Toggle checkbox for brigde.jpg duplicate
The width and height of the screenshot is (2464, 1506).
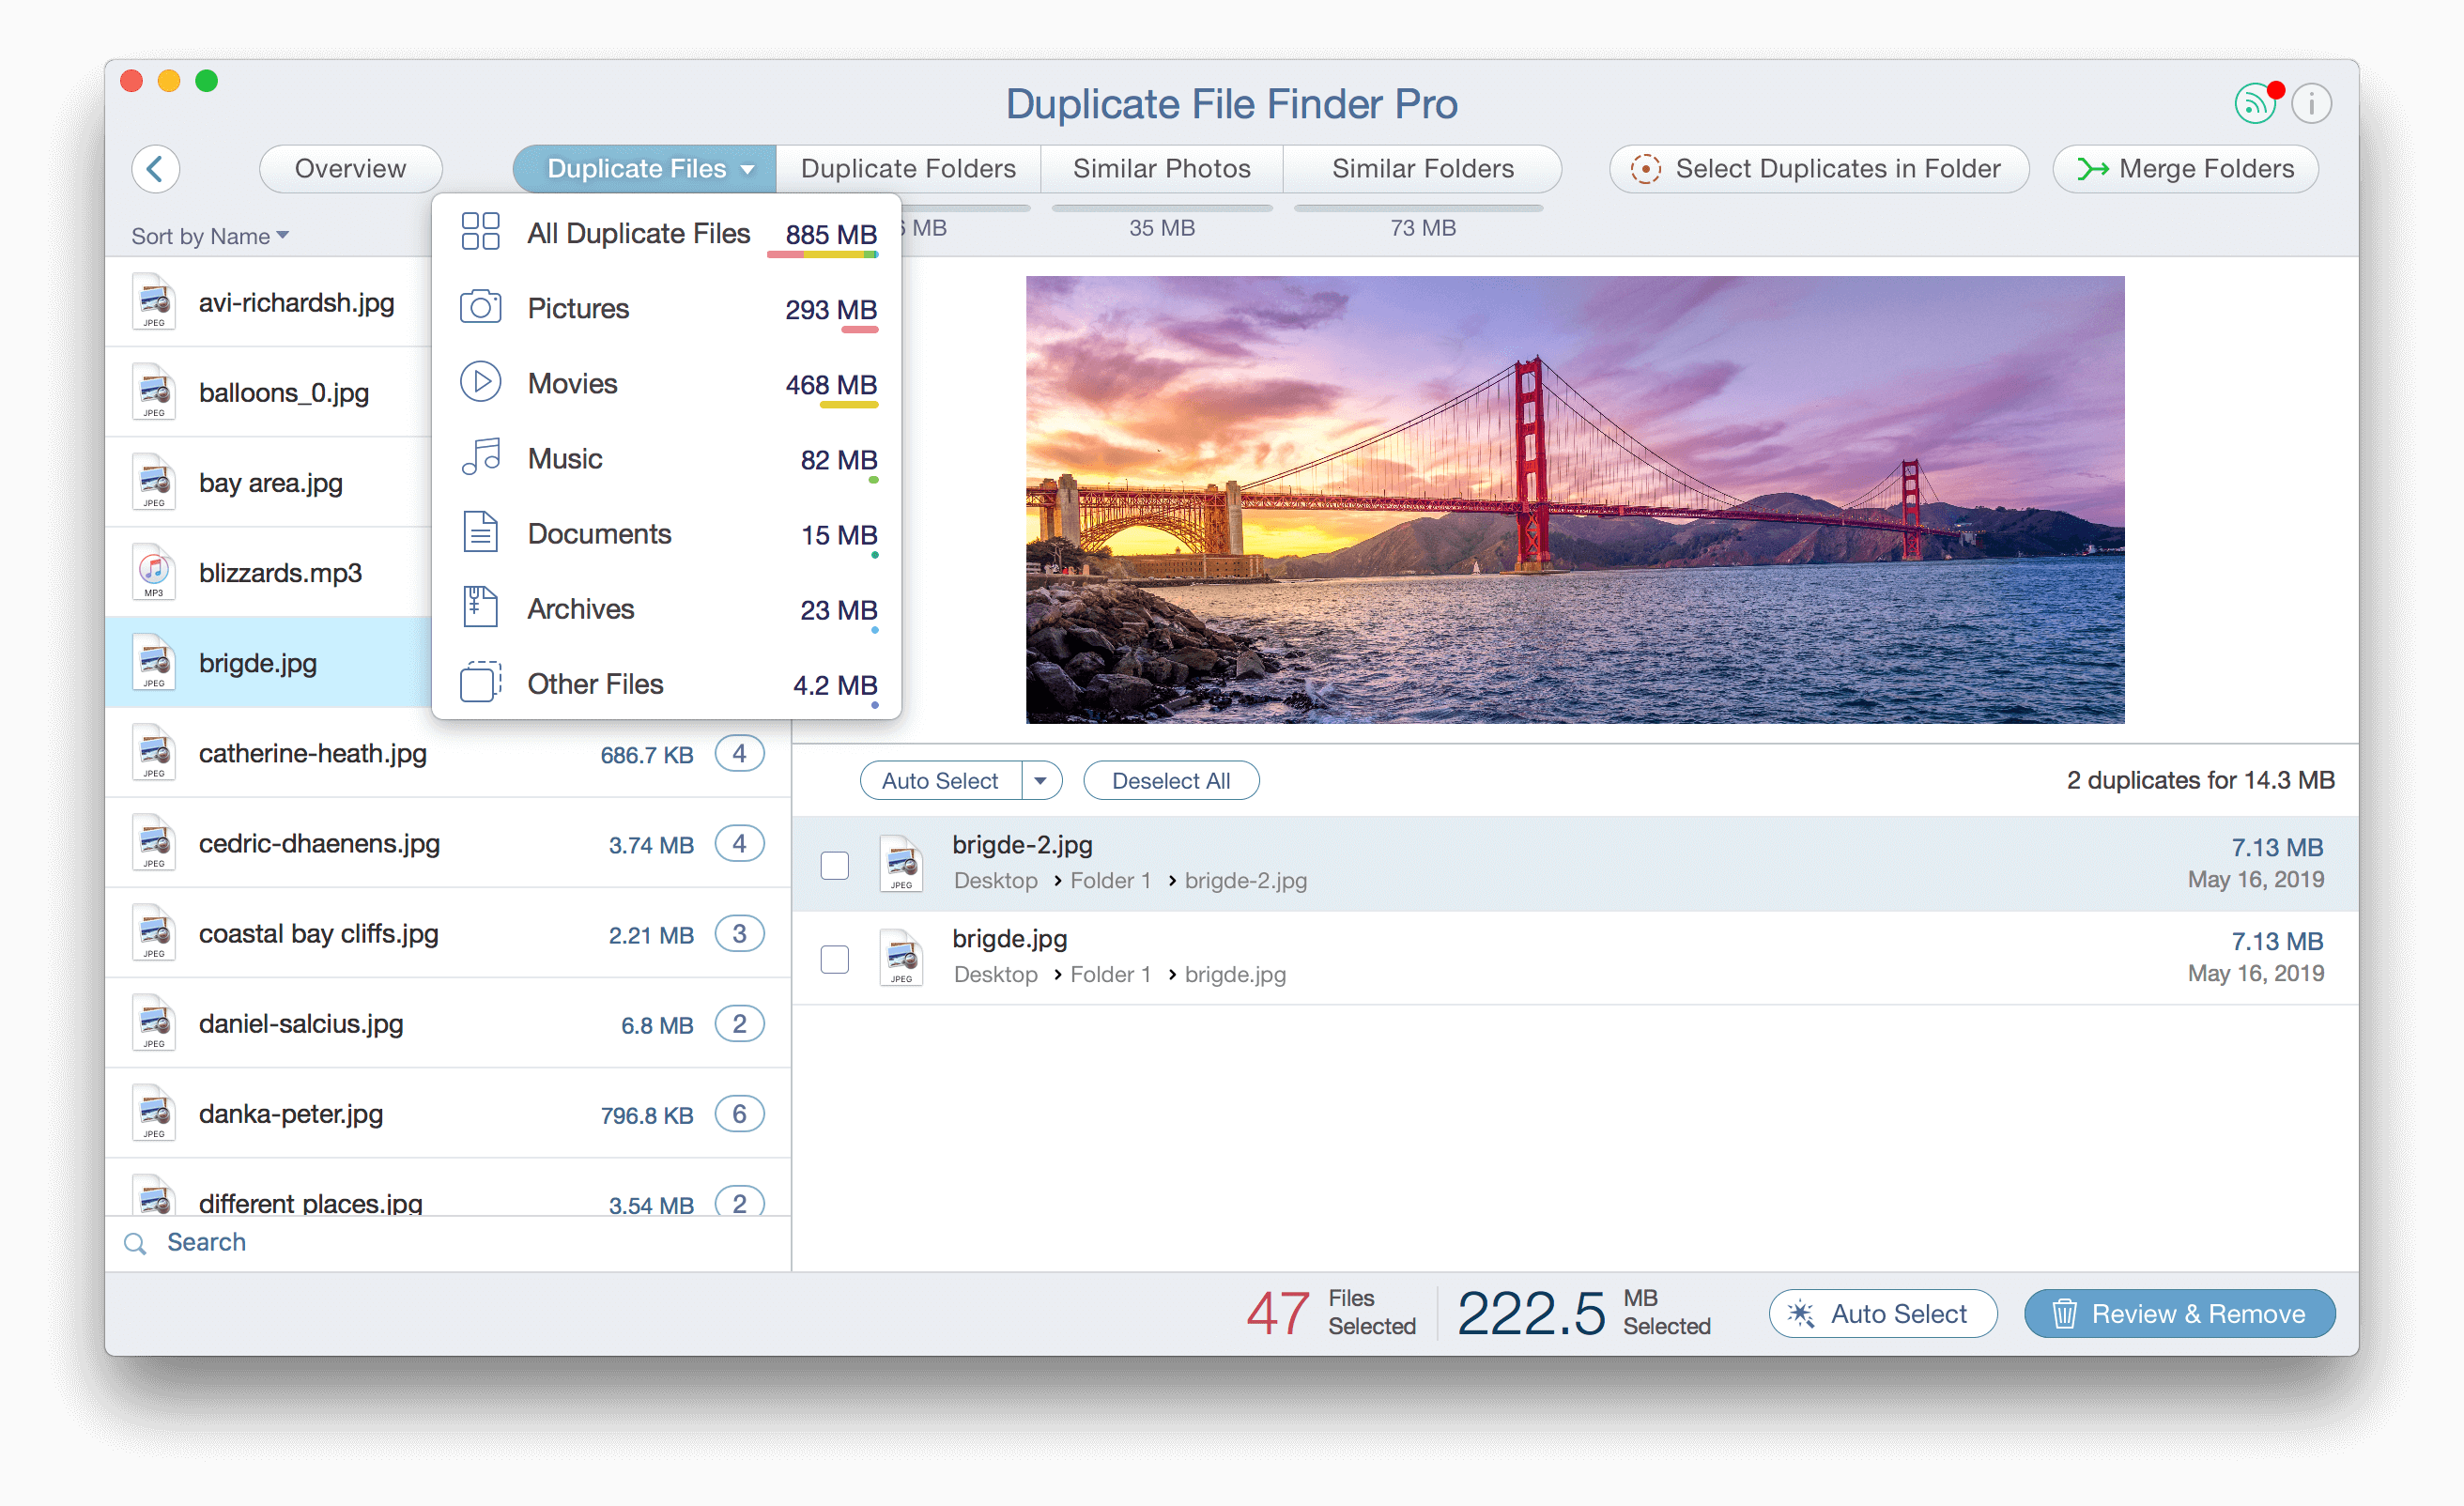click(836, 959)
